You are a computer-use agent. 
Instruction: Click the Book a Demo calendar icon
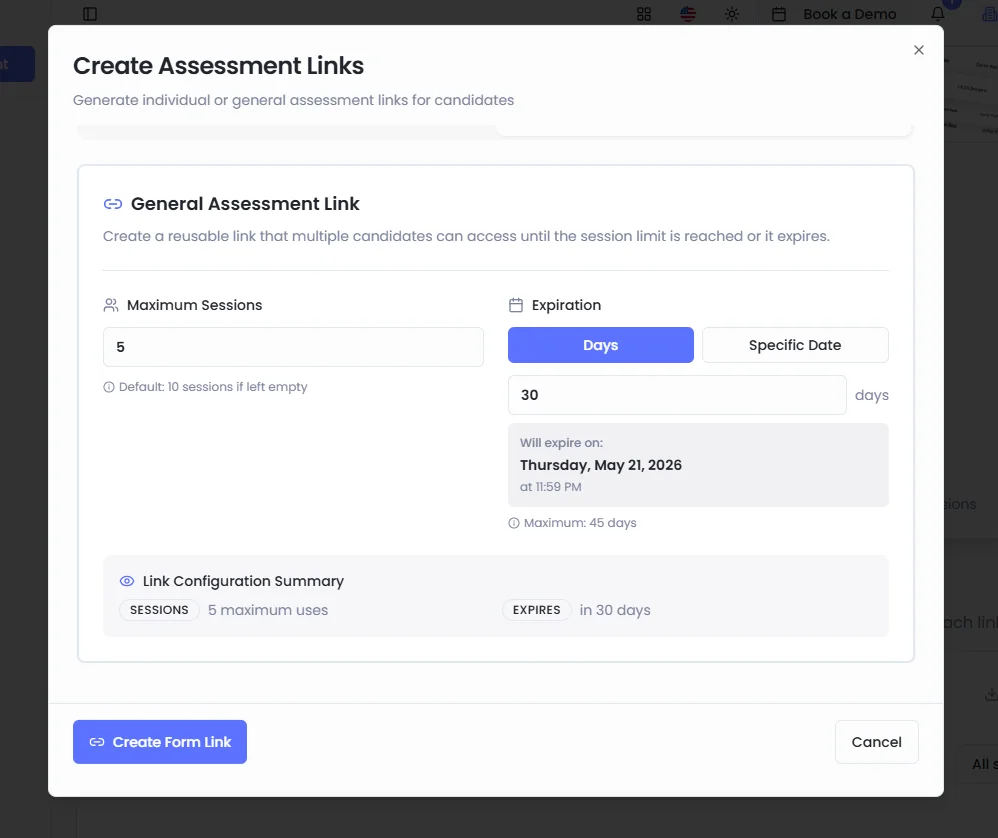pos(779,14)
